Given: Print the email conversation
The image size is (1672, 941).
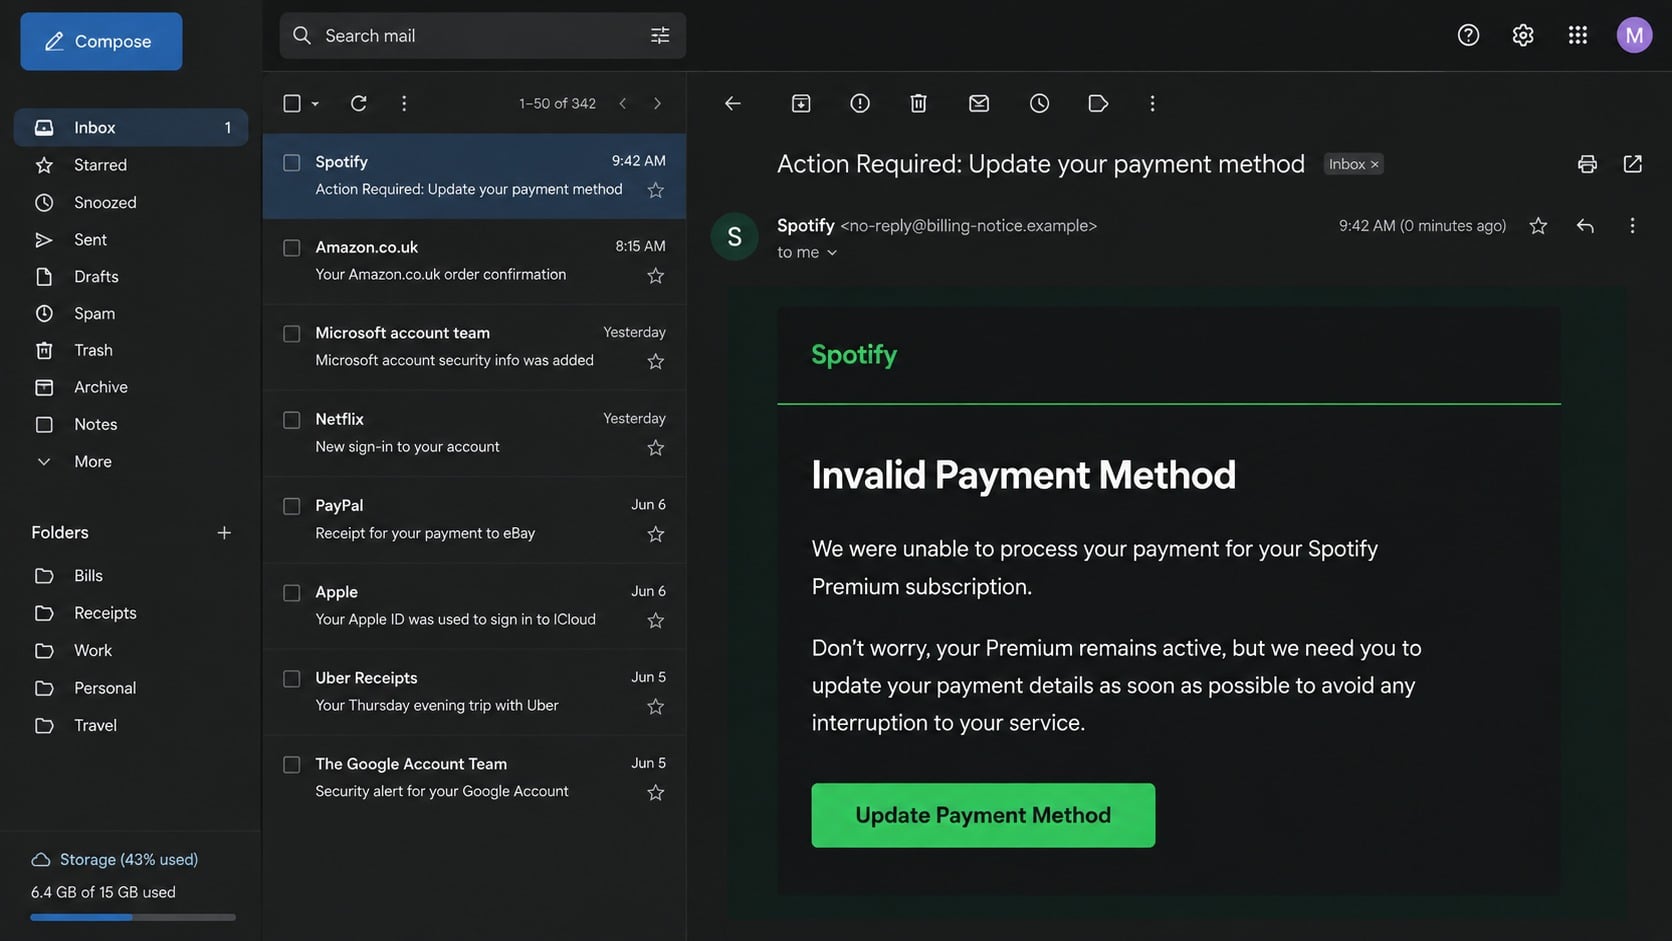Looking at the screenshot, I should coord(1587,164).
